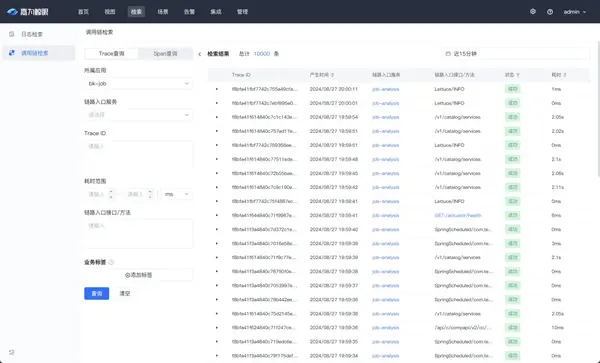The image size is (600, 363).
Task: Open job-analysis link in the 20:00:11 row
Action: tap(385, 89)
